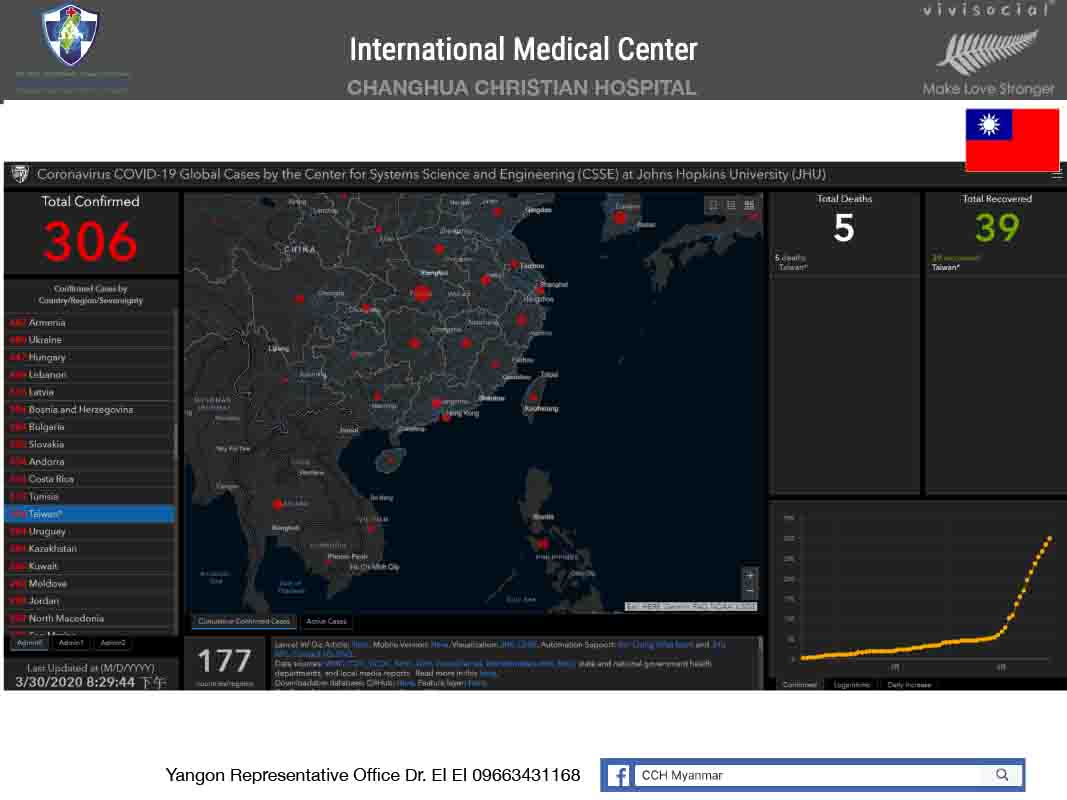
Task: Click the search magnifier in Facebook bar
Action: point(1002,775)
